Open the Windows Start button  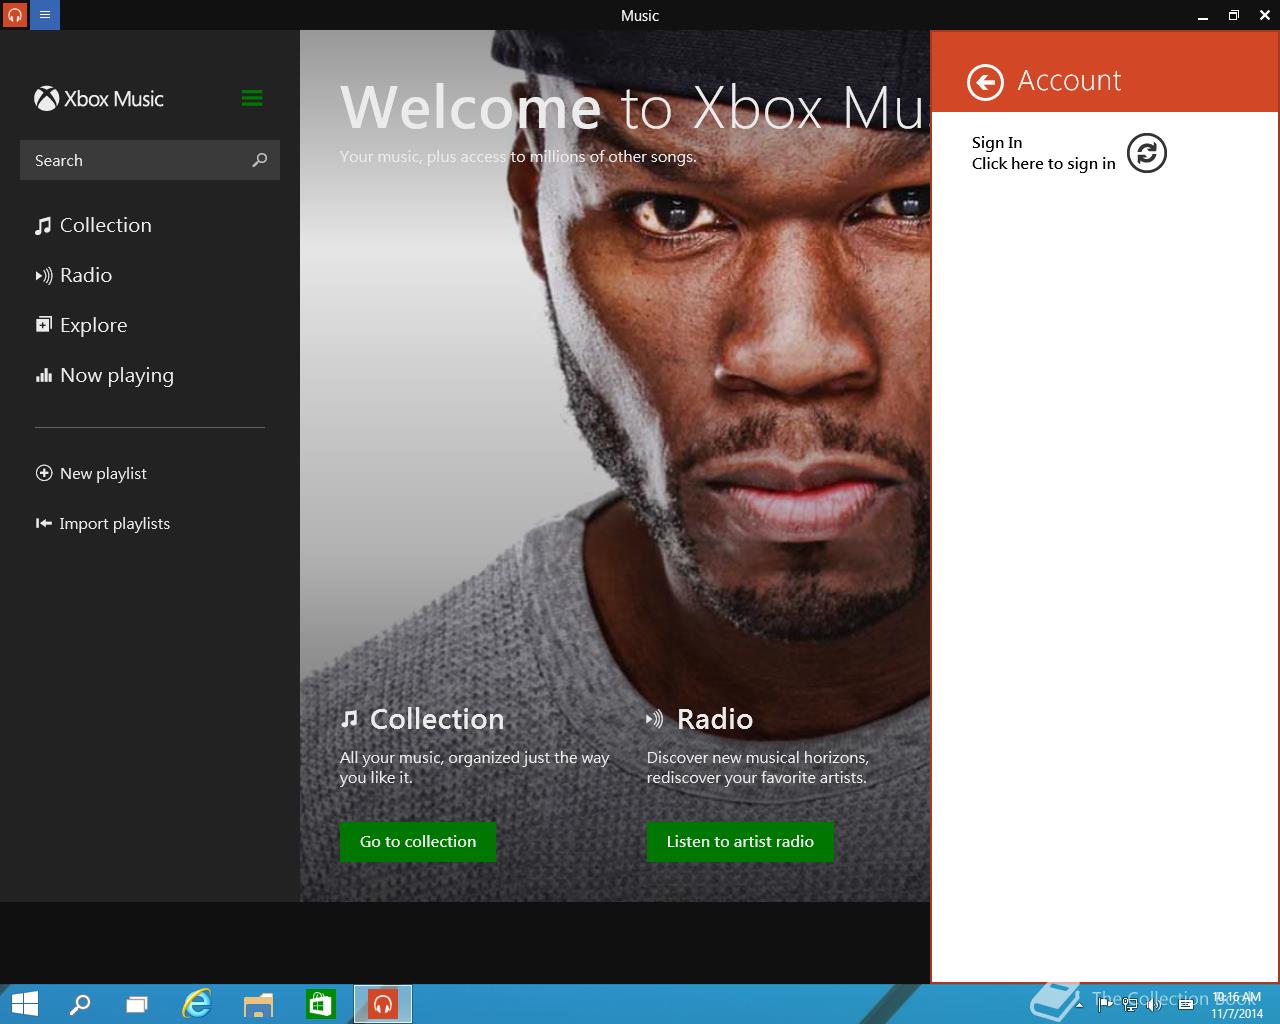(24, 1004)
